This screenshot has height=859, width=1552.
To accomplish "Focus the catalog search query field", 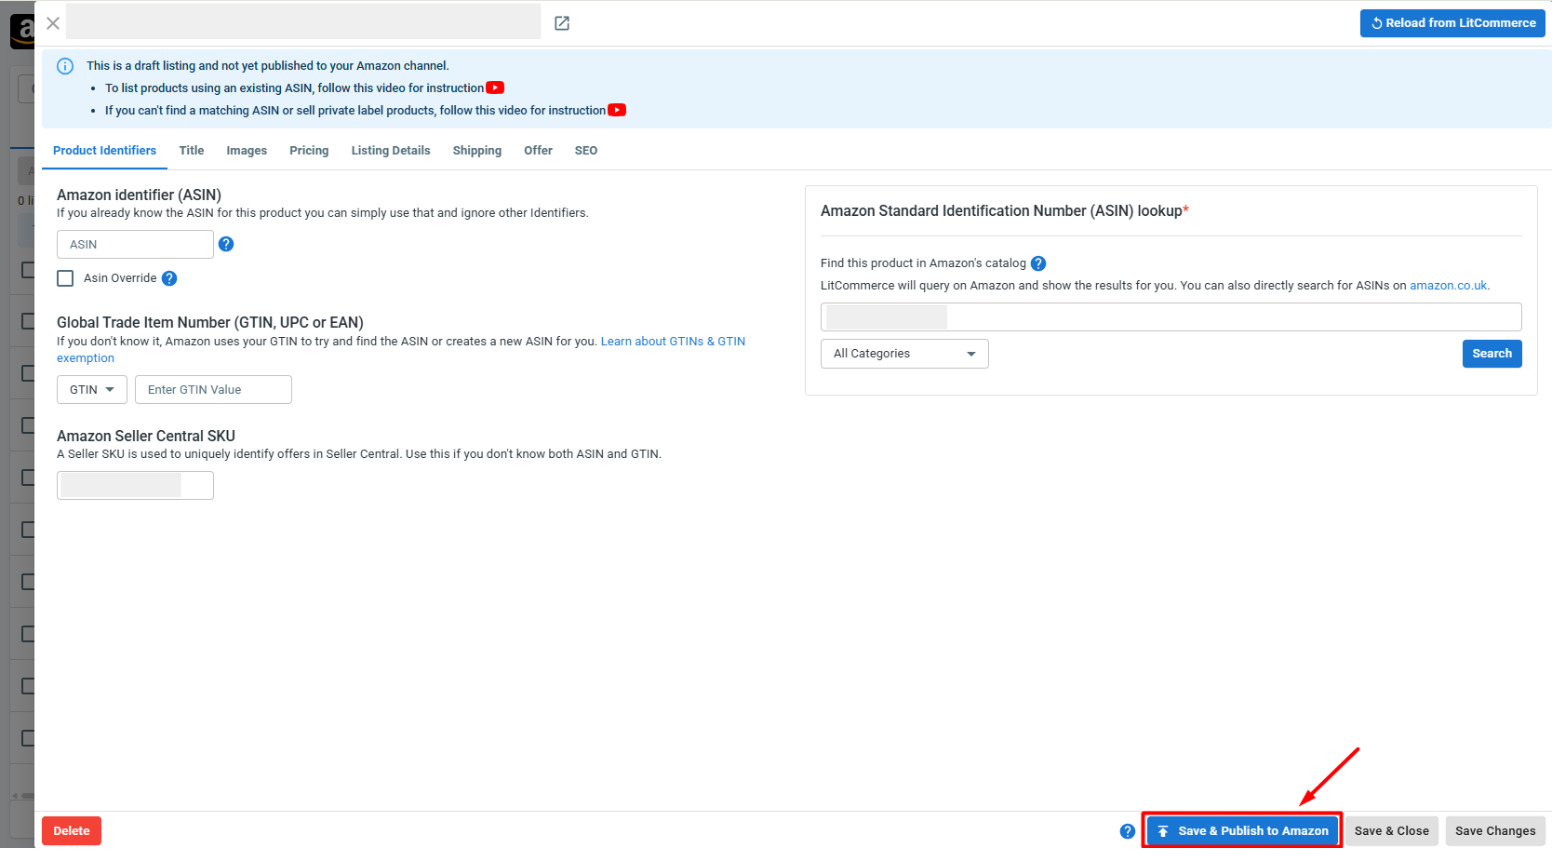I will pyautogui.click(x=1171, y=317).
